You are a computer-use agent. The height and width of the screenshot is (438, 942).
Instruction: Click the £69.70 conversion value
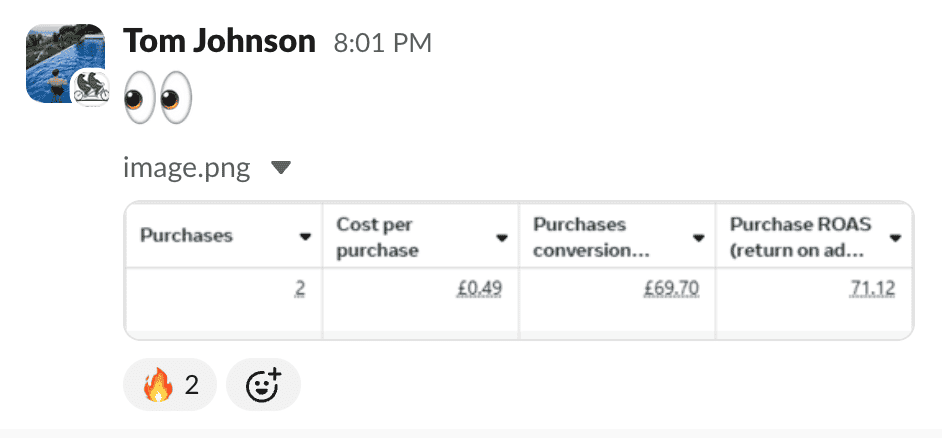tap(672, 290)
